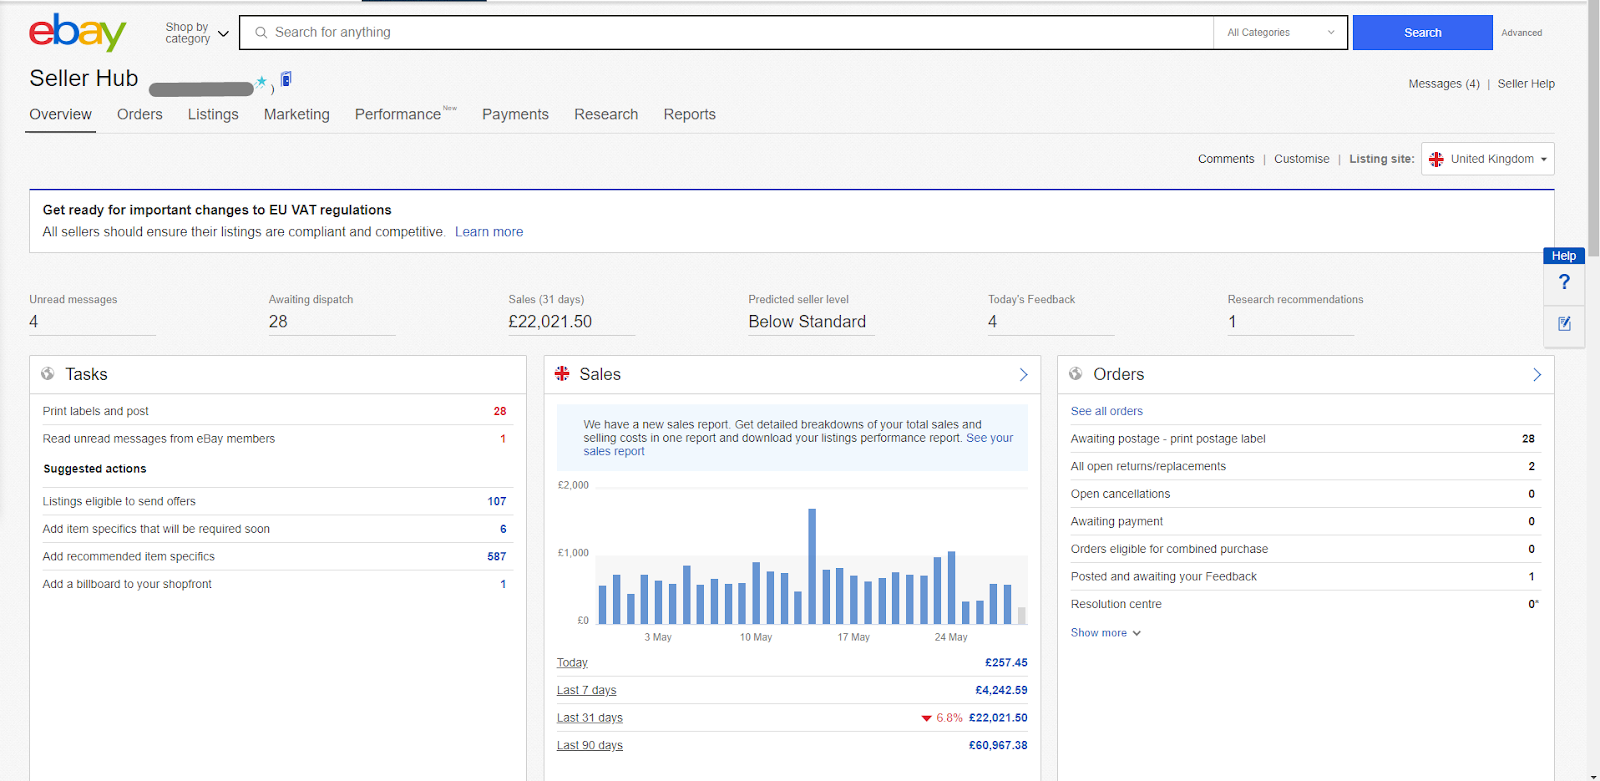Click the blue Help tab button

1563,256
